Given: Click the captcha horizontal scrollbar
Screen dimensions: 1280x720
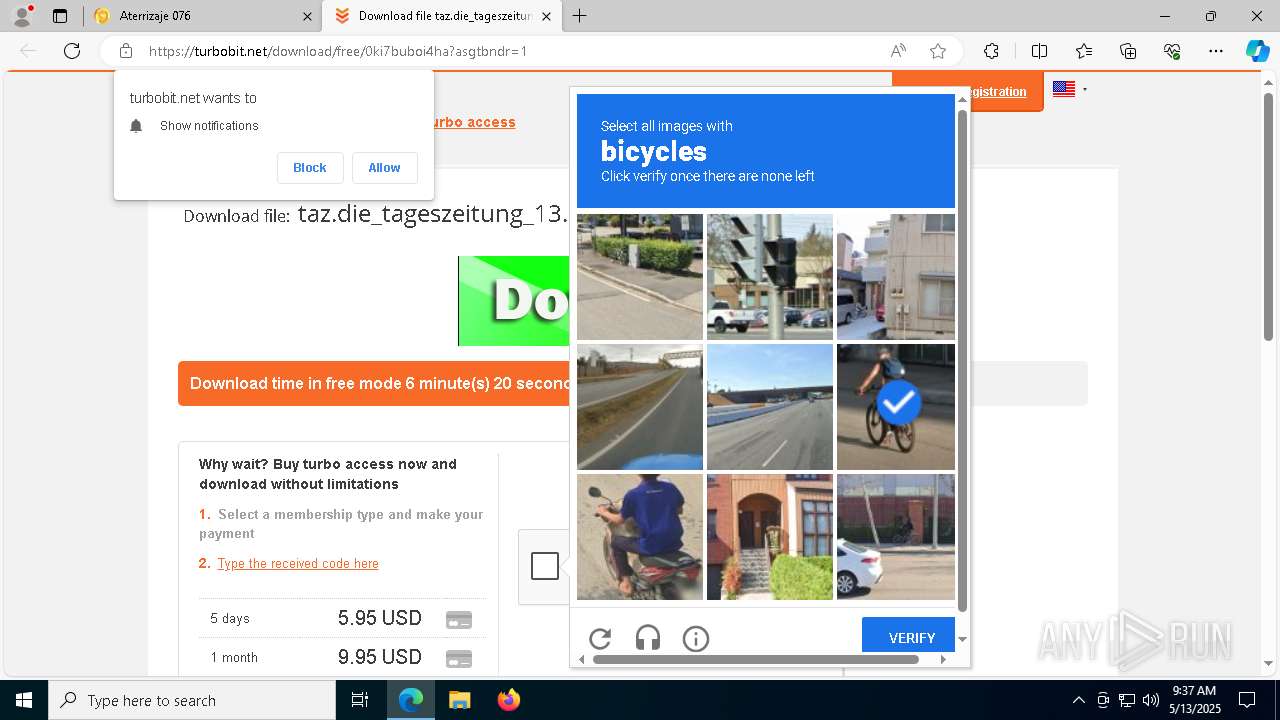Looking at the screenshot, I should [x=756, y=659].
